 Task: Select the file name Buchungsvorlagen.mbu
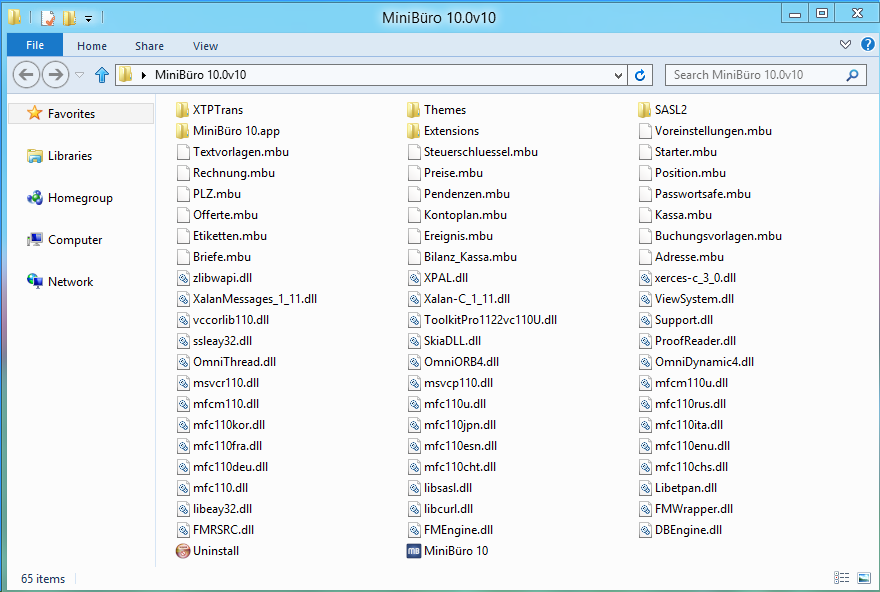[x=718, y=236]
